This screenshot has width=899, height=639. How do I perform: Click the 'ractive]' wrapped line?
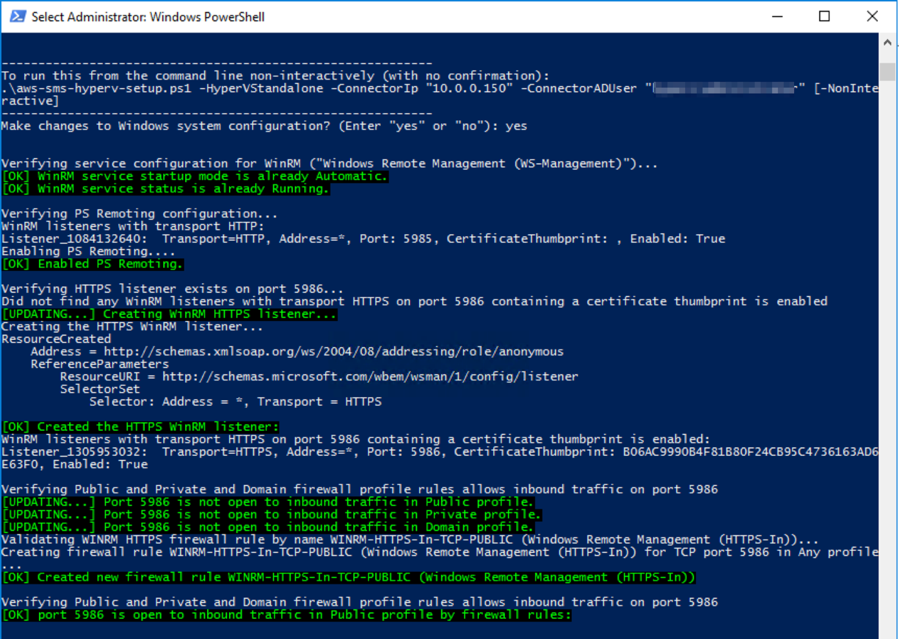coord(30,101)
